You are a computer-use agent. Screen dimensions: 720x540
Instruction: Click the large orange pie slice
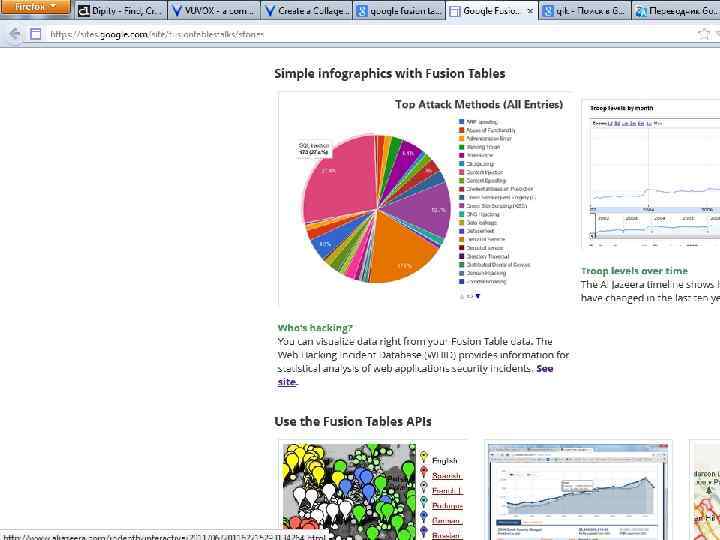click(400, 250)
